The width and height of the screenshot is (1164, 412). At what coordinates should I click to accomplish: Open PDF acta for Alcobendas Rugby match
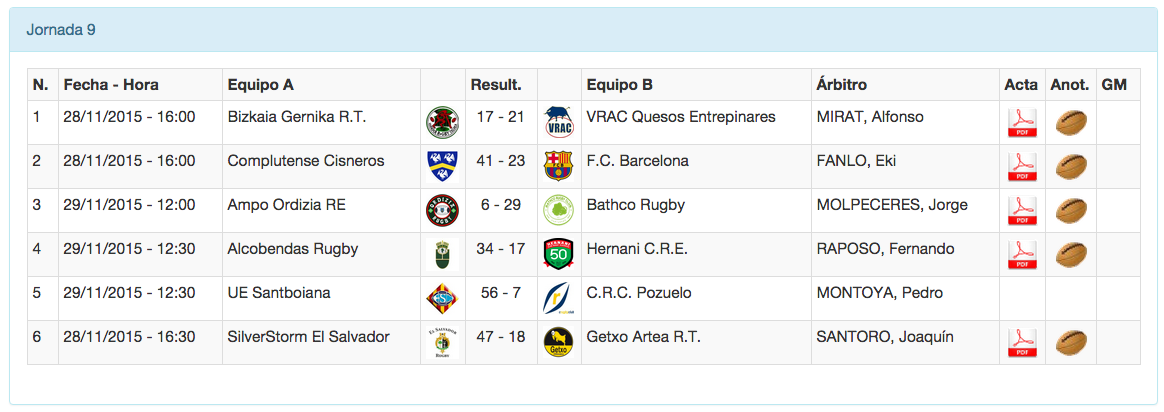tap(1021, 255)
